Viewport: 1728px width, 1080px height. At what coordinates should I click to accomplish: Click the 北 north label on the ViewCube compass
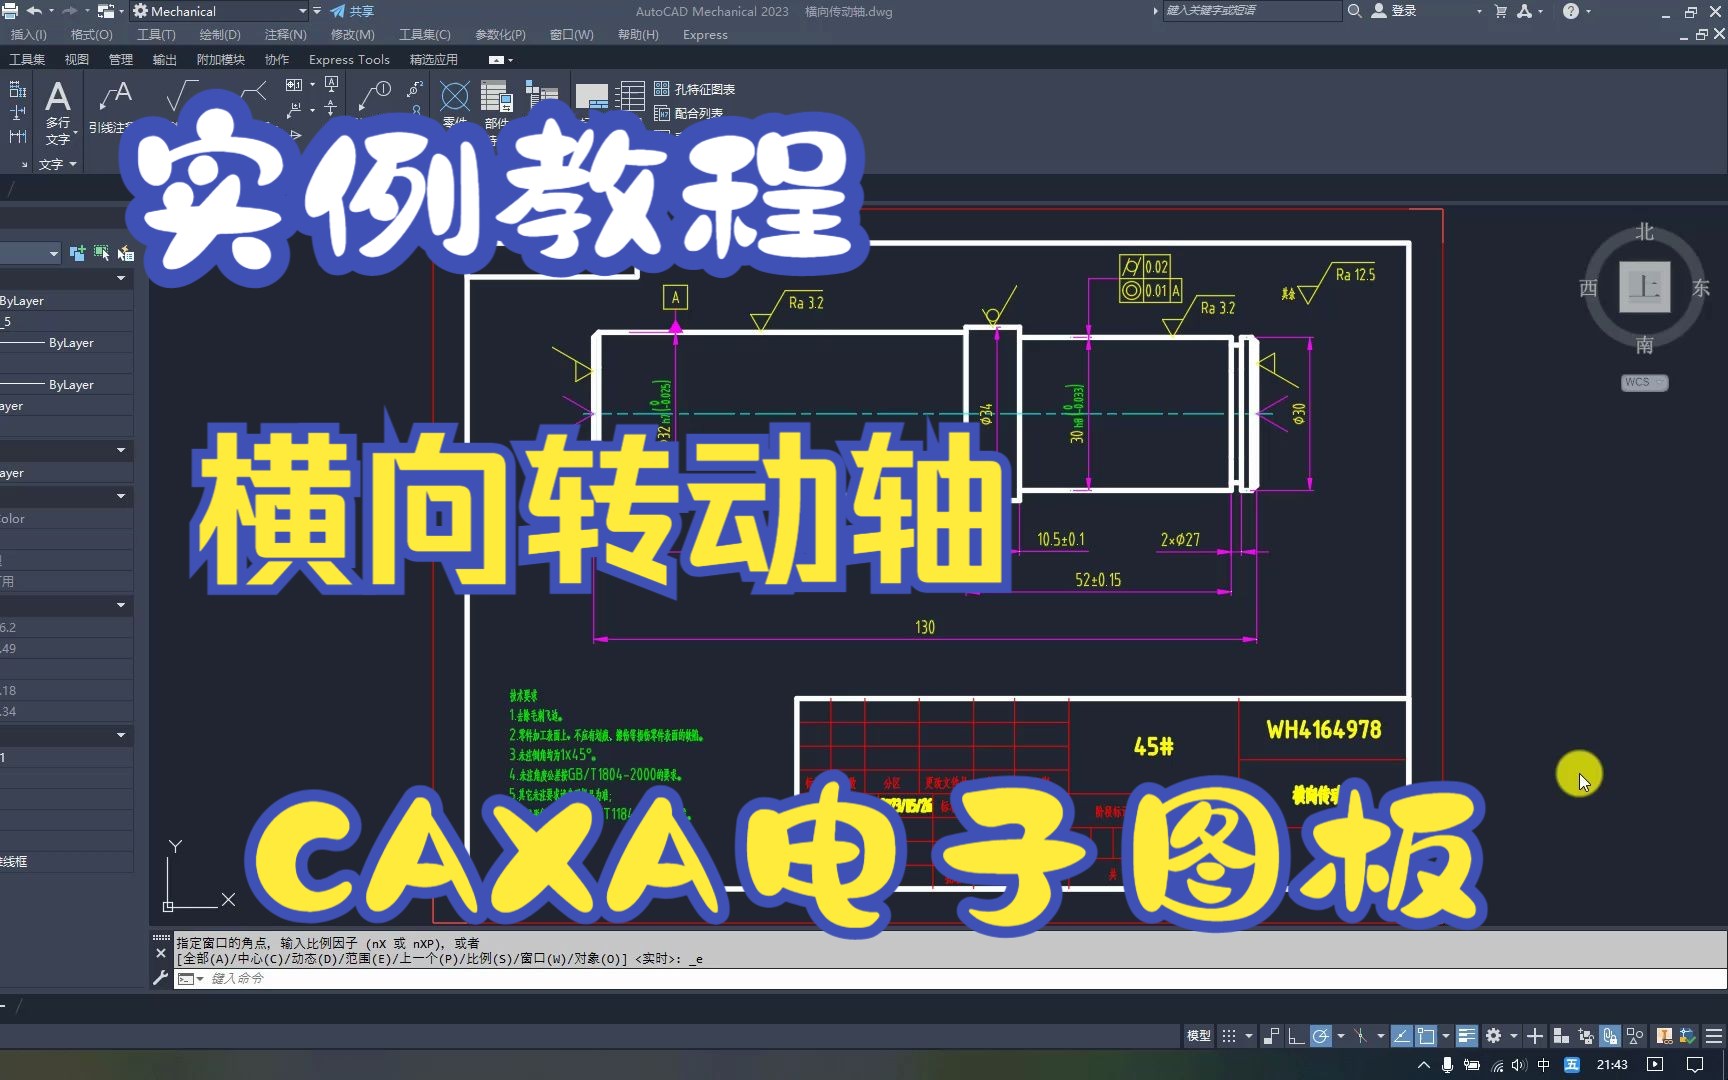point(1645,231)
